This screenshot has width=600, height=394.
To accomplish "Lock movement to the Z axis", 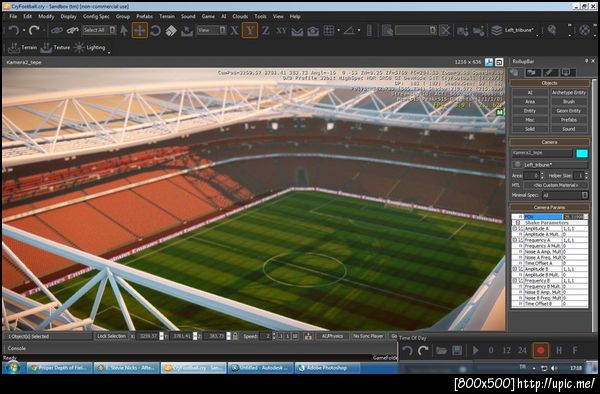I will coord(266,30).
